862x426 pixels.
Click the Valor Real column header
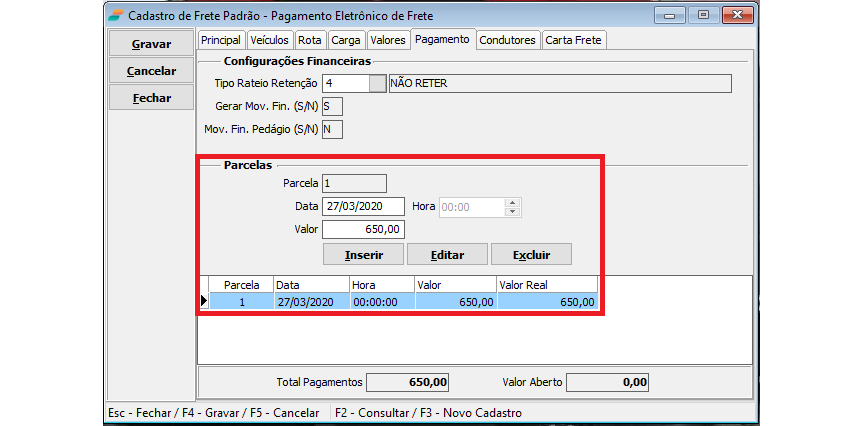(546, 285)
